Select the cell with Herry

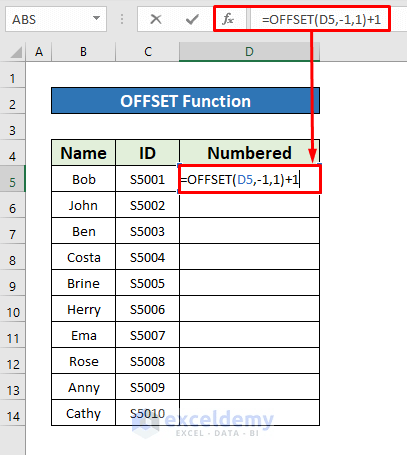[x=83, y=309]
